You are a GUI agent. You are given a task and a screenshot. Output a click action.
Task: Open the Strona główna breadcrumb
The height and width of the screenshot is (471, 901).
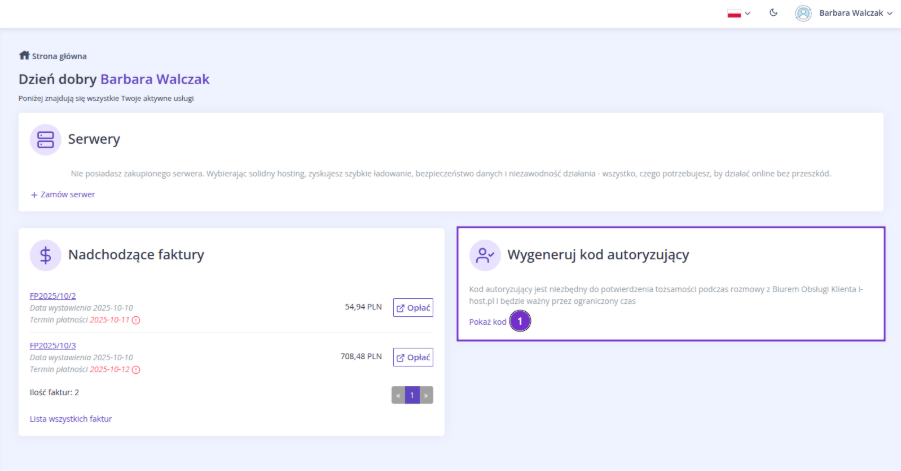[x=59, y=56]
